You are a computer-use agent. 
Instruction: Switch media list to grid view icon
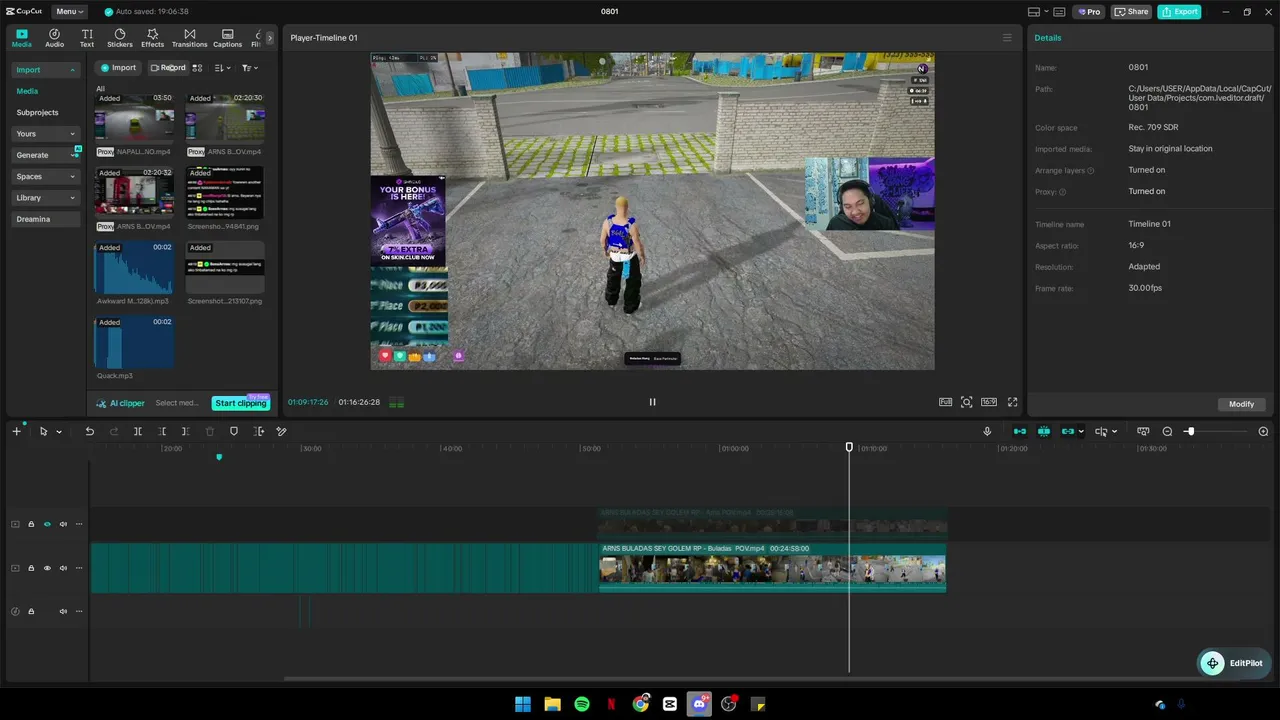[x=198, y=68]
